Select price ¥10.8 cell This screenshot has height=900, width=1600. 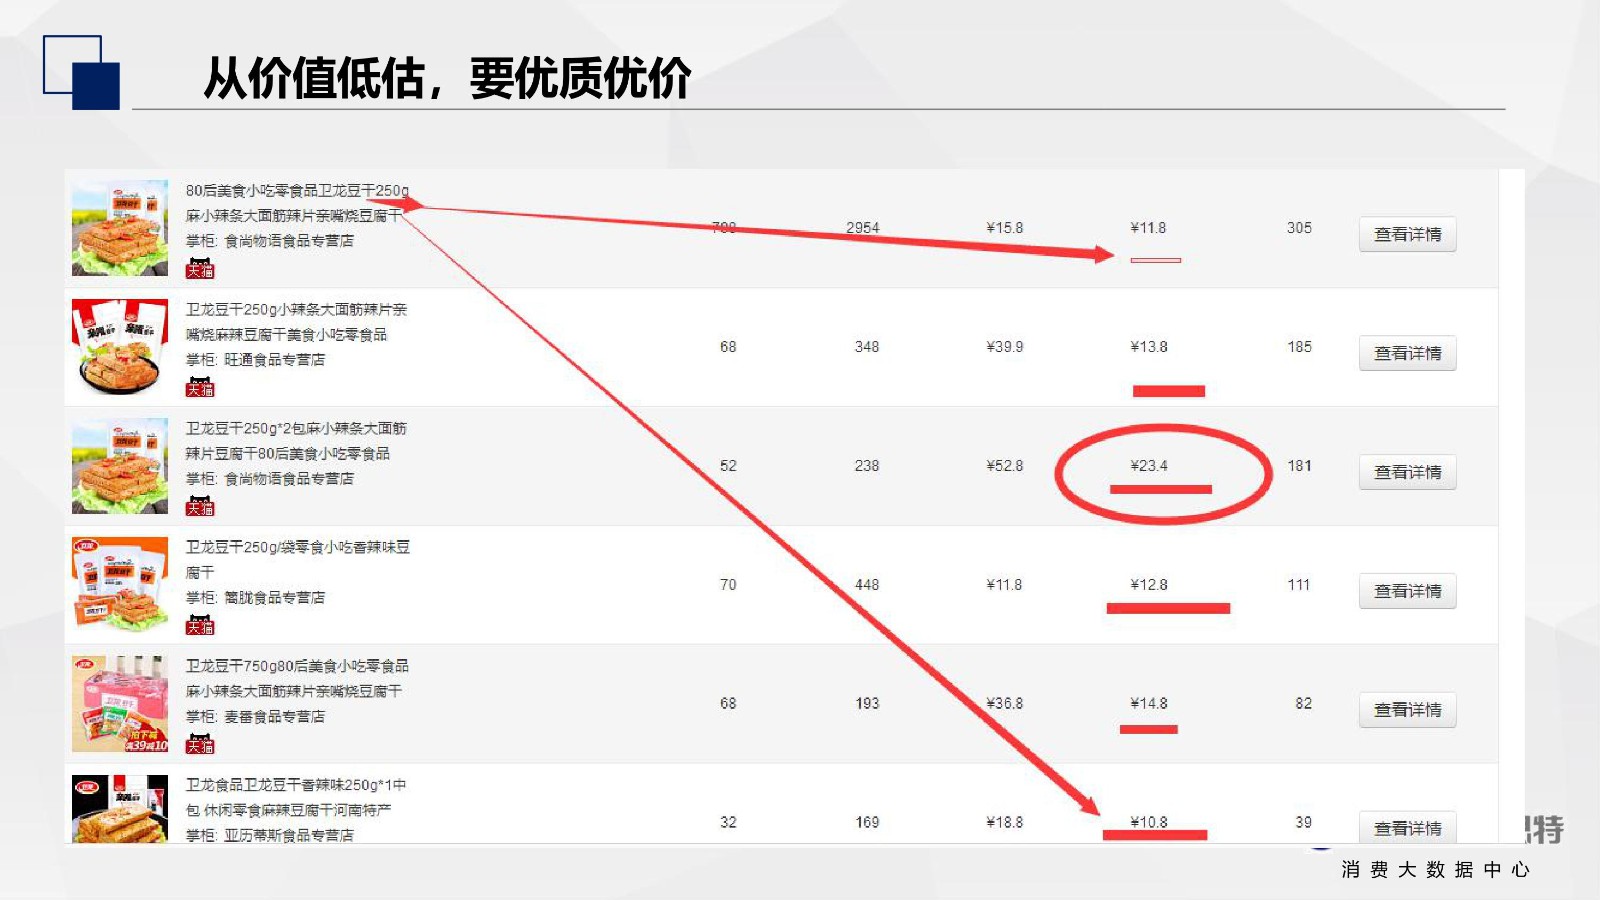pos(1149,822)
